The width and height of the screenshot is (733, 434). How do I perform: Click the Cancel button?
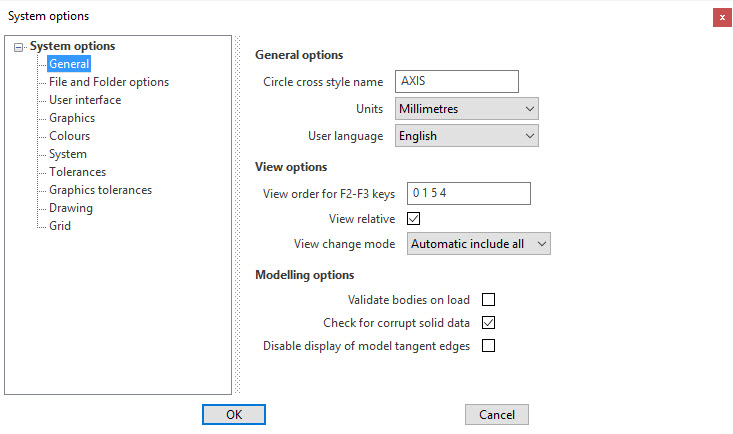pyautogui.click(x=497, y=415)
